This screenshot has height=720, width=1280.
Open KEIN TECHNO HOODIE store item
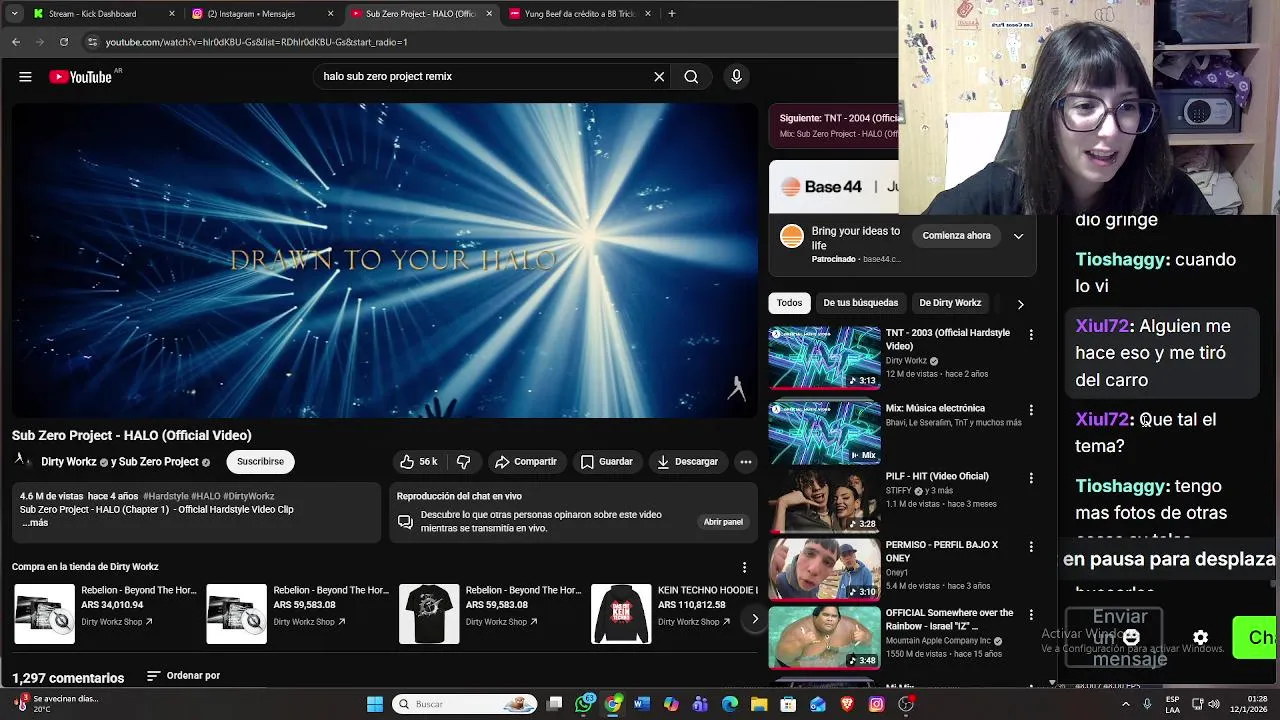[675, 613]
